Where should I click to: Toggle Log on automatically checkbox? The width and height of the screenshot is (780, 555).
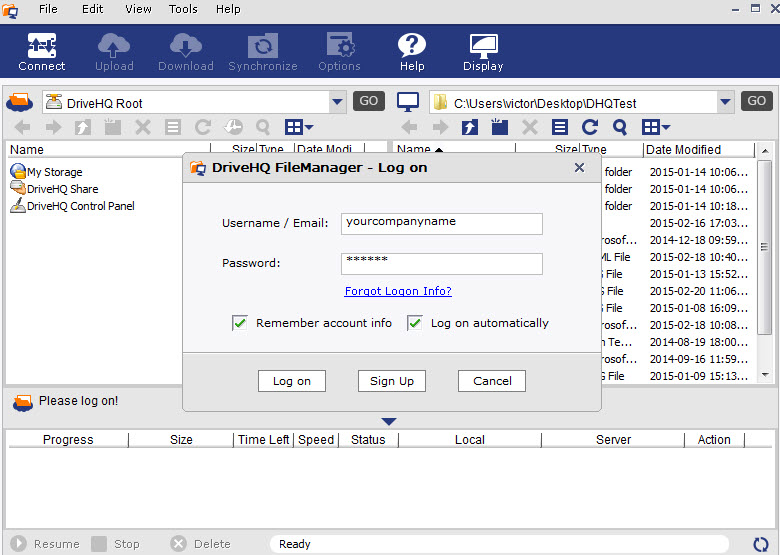click(x=415, y=323)
